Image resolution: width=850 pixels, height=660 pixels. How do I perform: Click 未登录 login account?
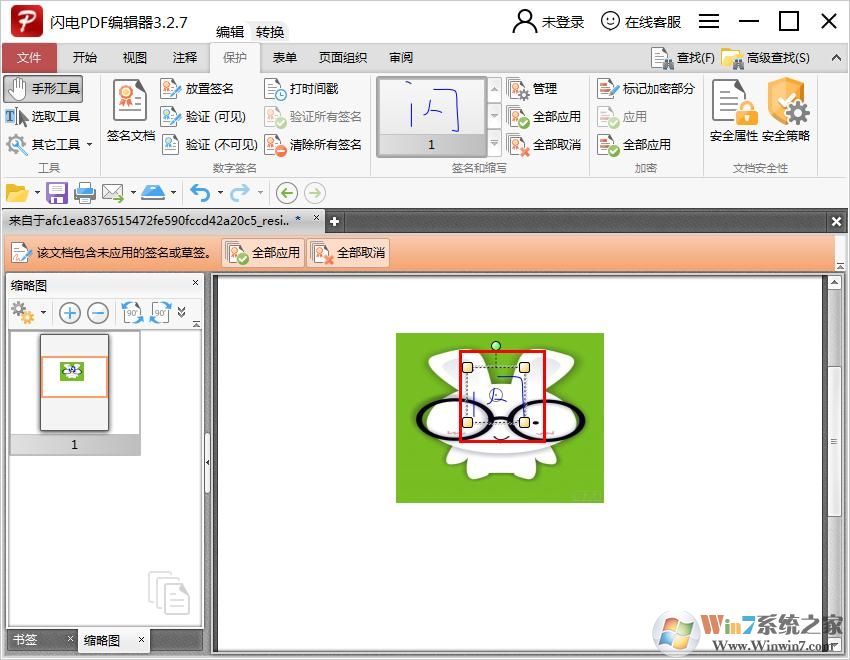pyautogui.click(x=548, y=22)
